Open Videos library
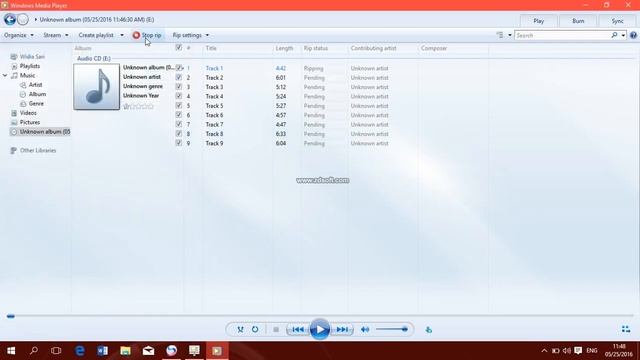The image size is (640, 360). (28, 113)
